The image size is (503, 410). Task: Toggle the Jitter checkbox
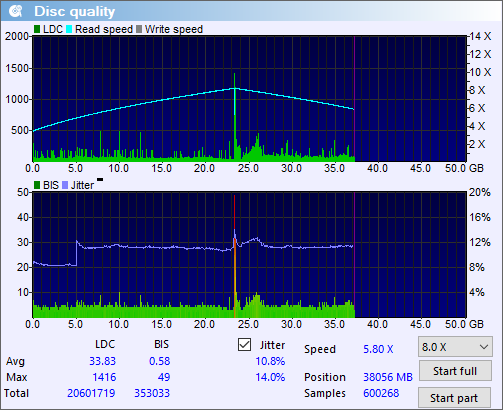pos(245,345)
